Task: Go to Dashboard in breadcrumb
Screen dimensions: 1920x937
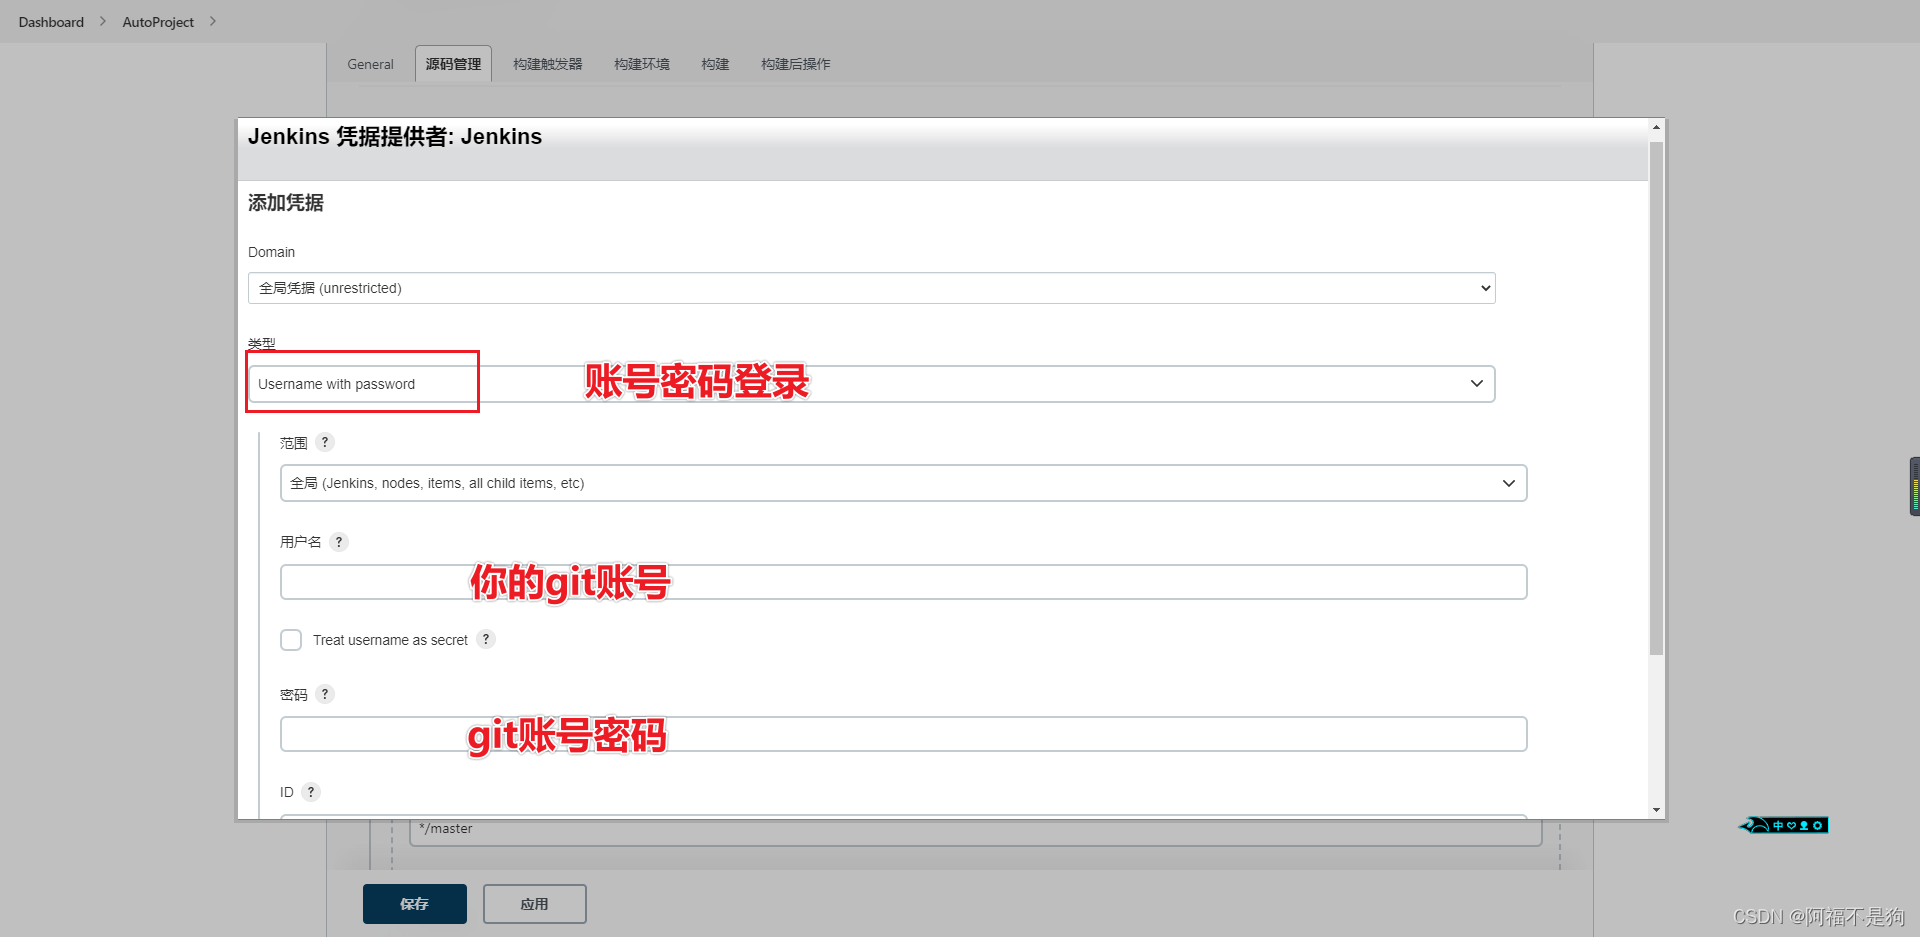Action: click(x=51, y=22)
